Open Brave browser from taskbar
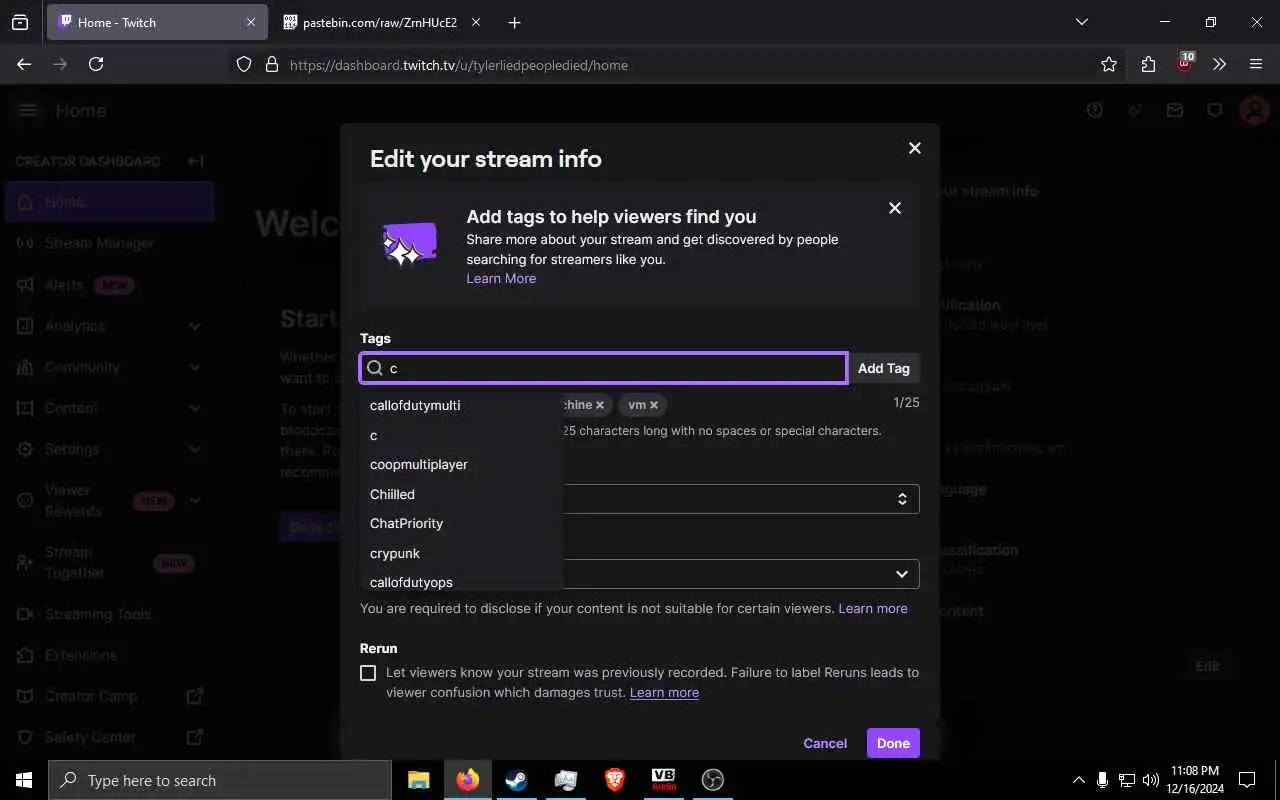This screenshot has width=1280, height=800. (615, 780)
